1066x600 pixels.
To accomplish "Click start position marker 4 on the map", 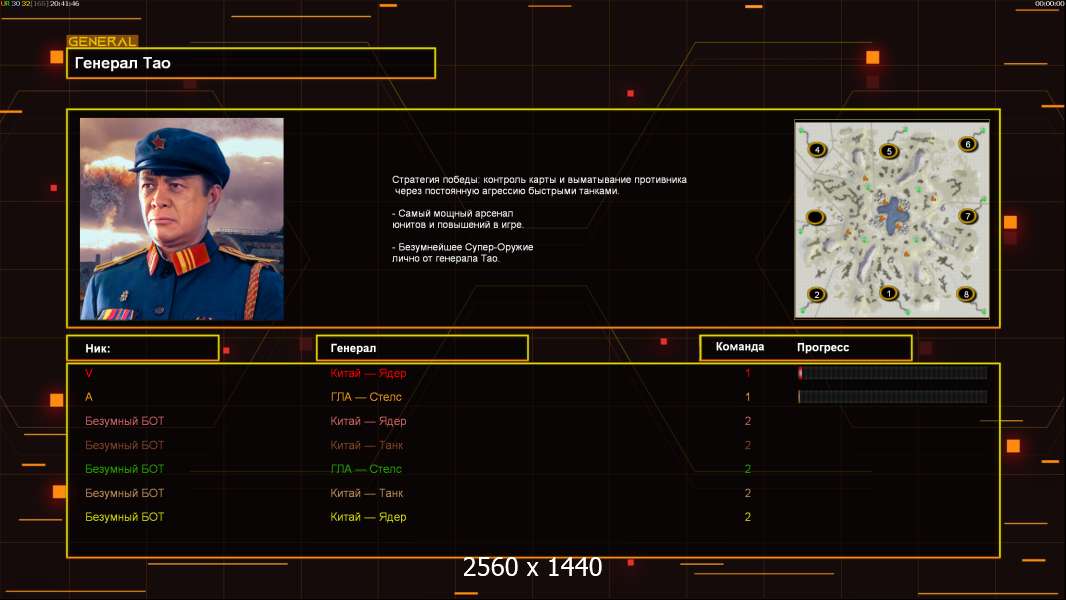I will coord(817,149).
